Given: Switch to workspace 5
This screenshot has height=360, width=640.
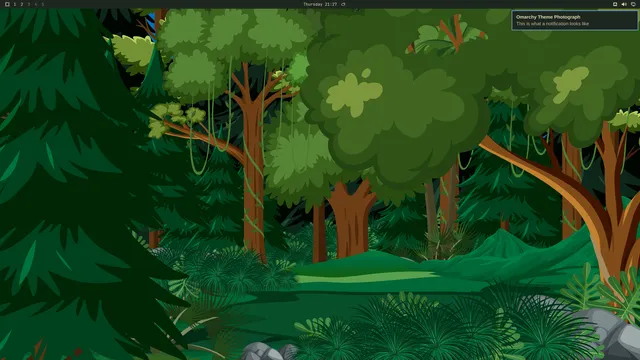Looking at the screenshot, I should (x=42, y=4).
